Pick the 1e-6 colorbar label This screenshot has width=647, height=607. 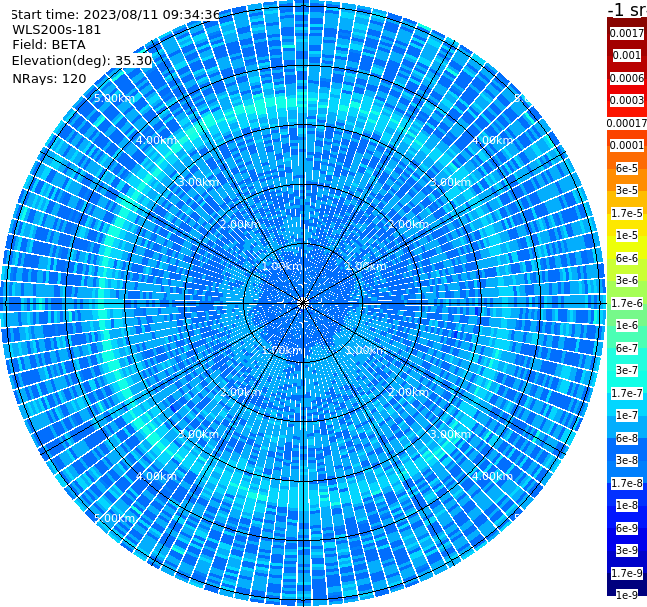pos(627,325)
